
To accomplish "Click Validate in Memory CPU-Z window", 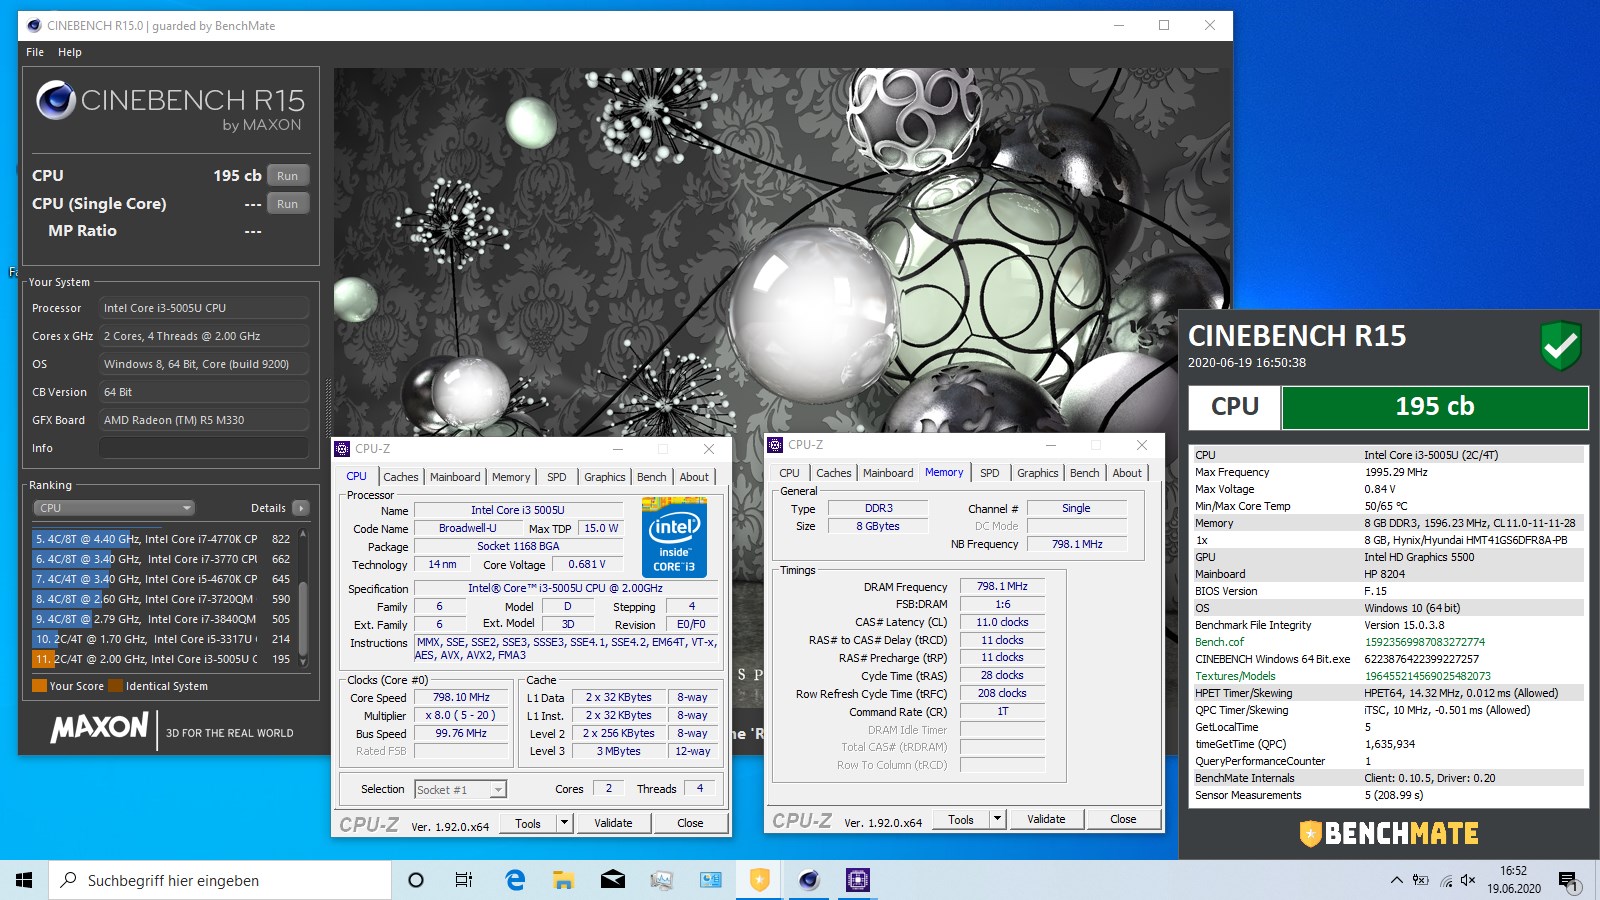I will (1046, 819).
